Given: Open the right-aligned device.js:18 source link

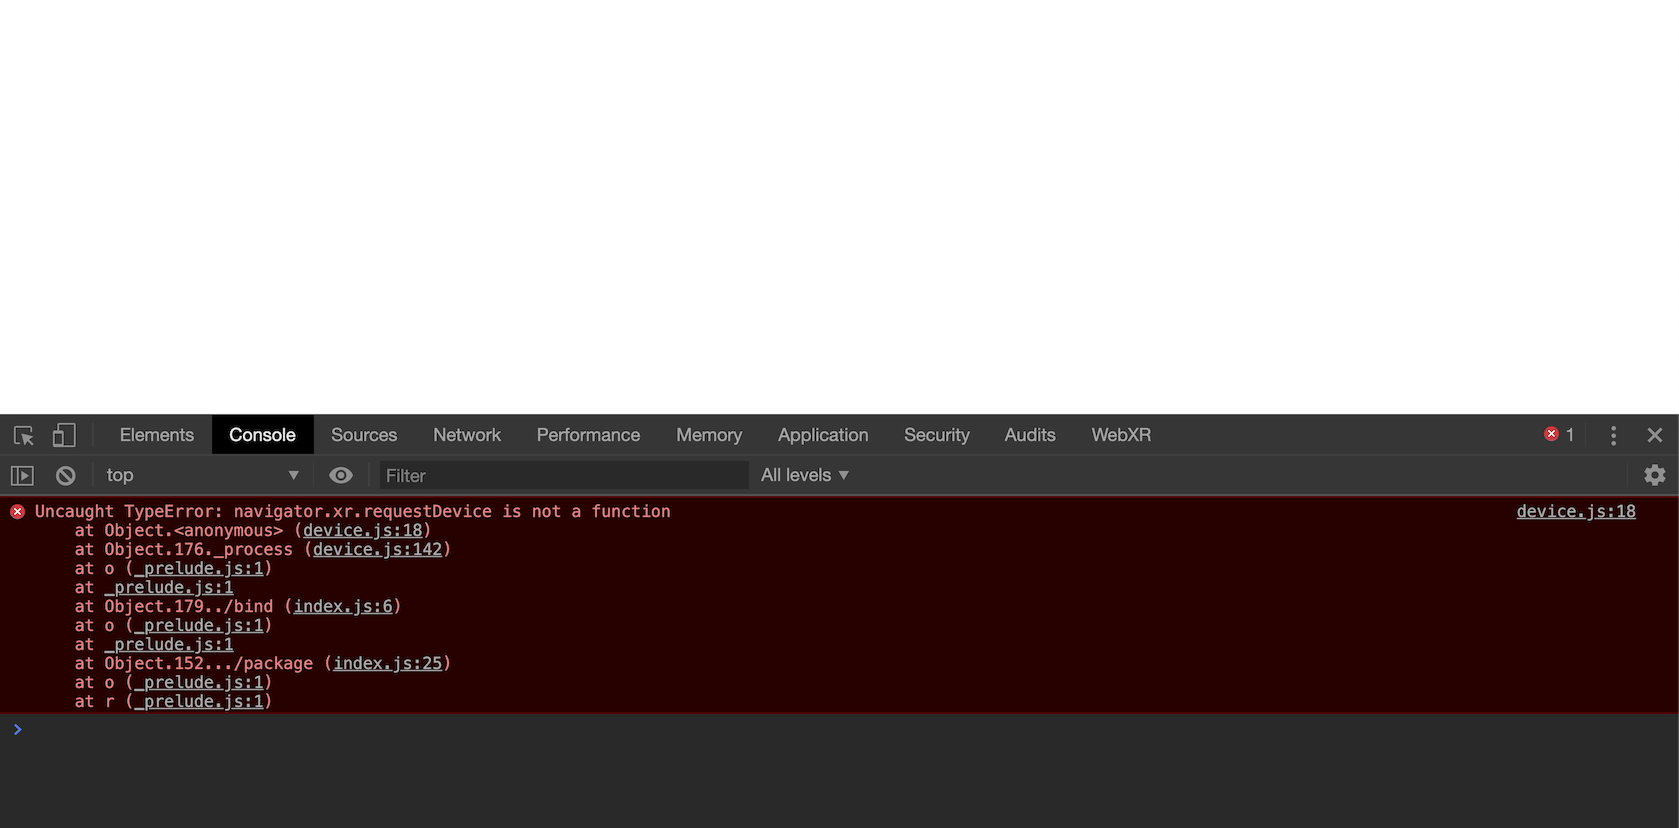Looking at the screenshot, I should point(1576,512).
